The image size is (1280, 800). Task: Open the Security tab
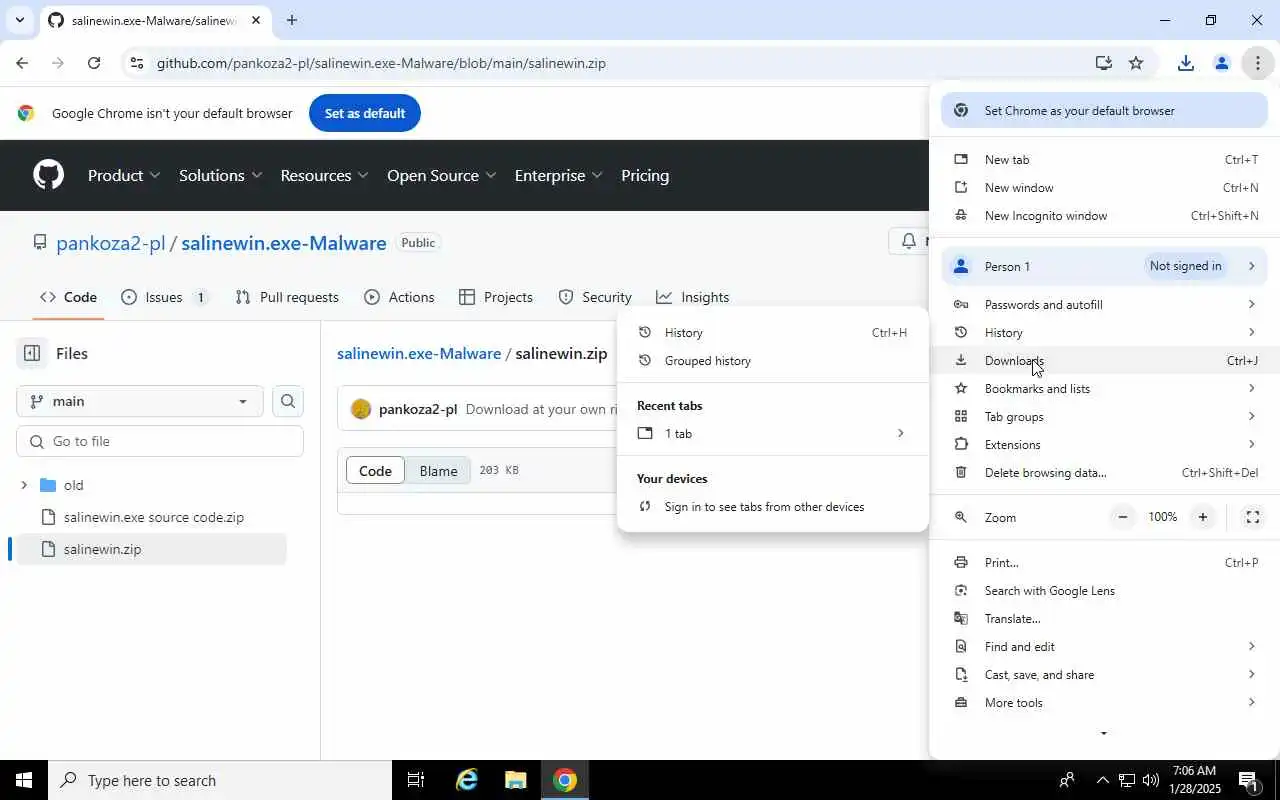pyautogui.click(x=595, y=297)
